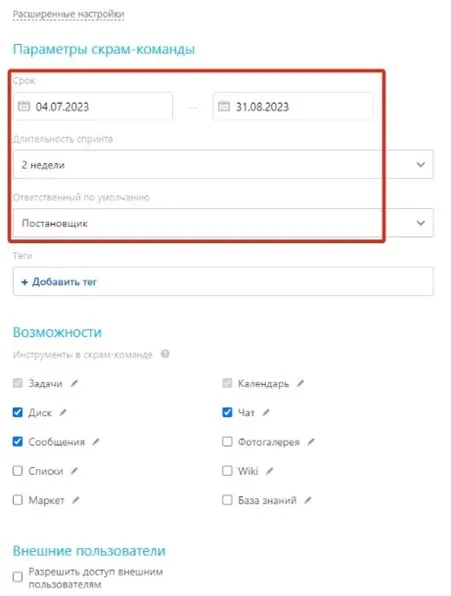Uncheck the Сообщения checkbox
Screen dimensions: 451x596
tap(17, 441)
